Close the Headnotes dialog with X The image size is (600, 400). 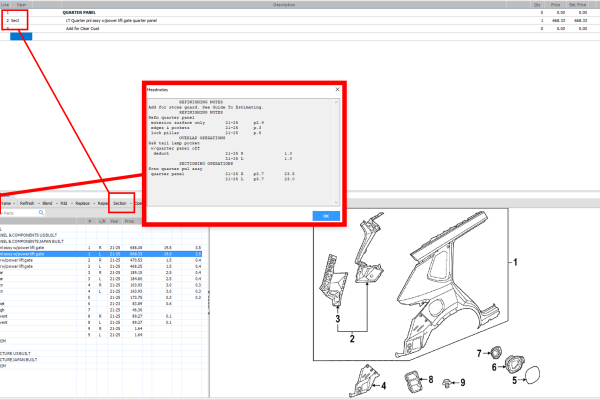[336, 89]
